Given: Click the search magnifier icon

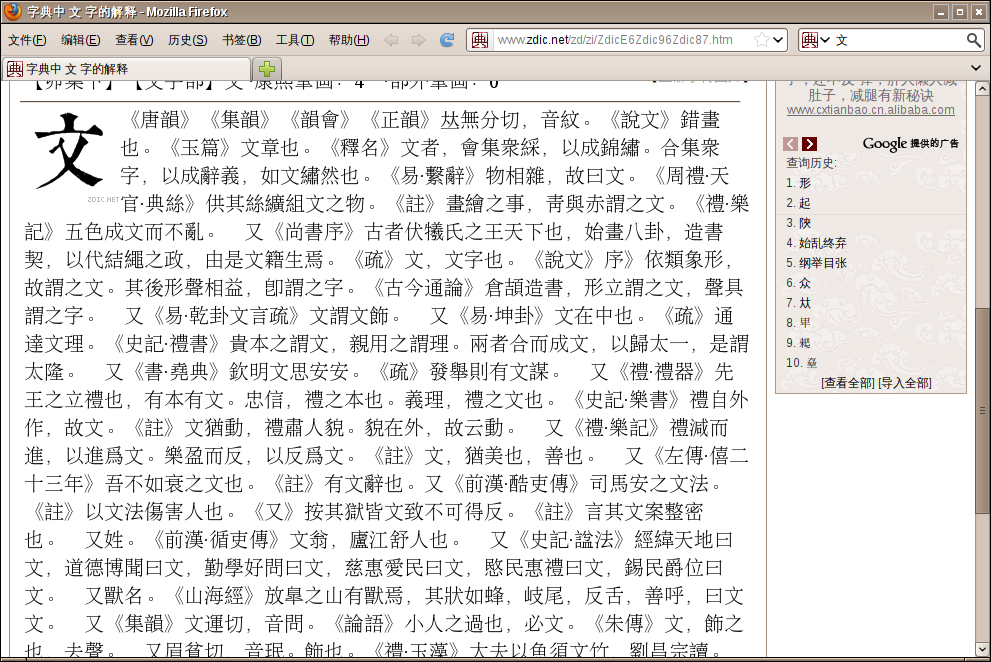Looking at the screenshot, I should click(x=974, y=40).
